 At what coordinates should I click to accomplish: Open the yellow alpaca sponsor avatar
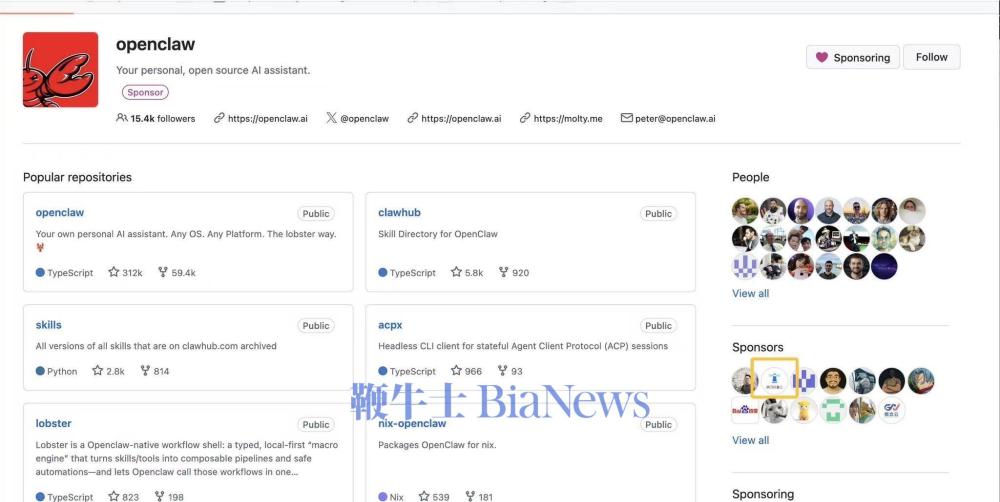[x=804, y=410]
